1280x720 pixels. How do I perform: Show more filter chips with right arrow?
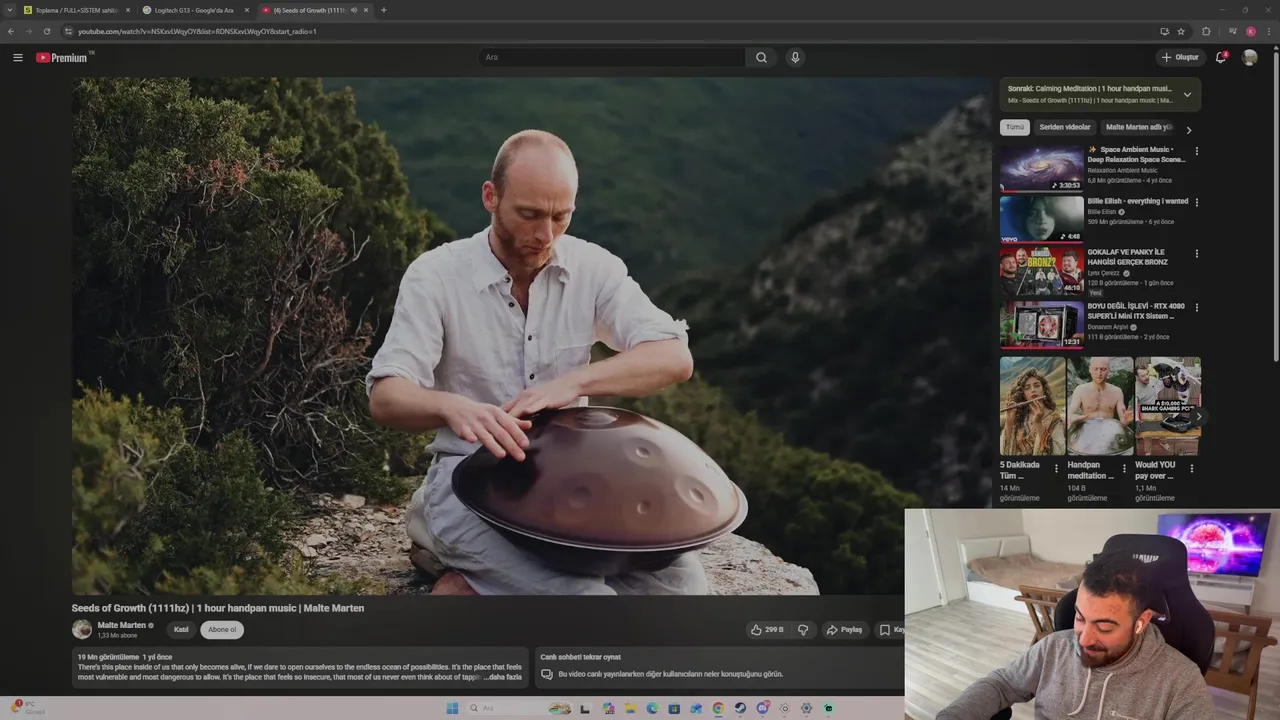(1188, 129)
